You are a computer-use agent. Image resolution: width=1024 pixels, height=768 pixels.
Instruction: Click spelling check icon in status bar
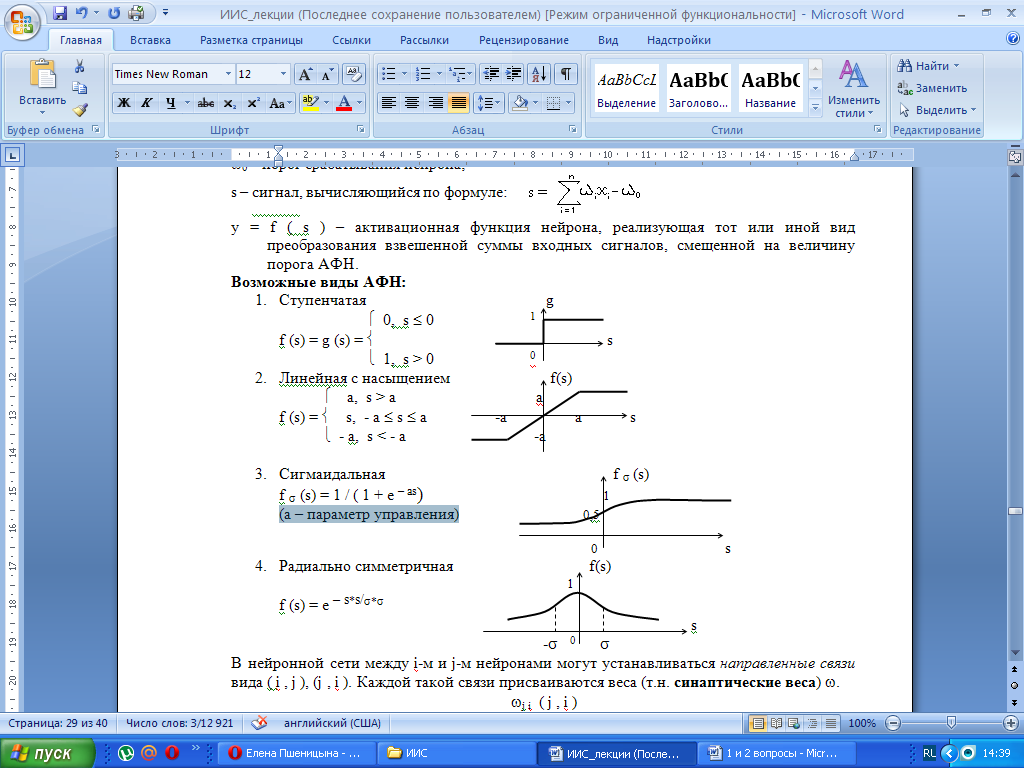tap(259, 723)
